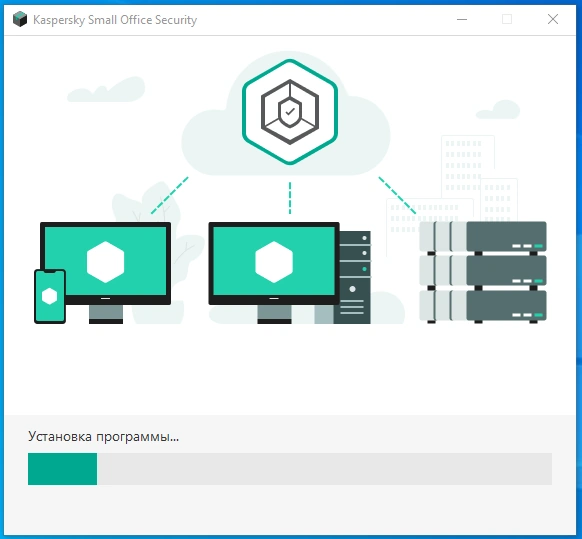Click the hexagon shield logo in the cloud
Image resolution: width=582 pixels, height=539 pixels.
click(290, 112)
